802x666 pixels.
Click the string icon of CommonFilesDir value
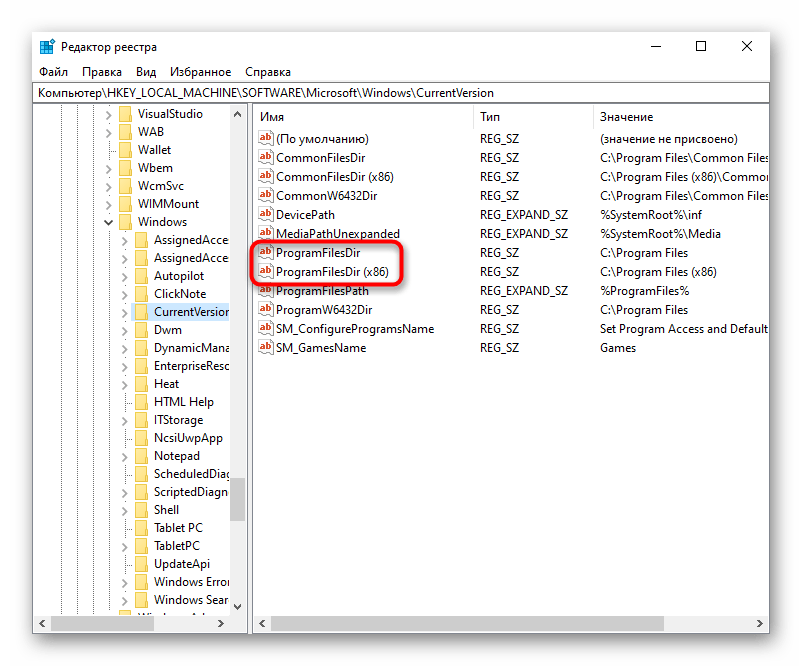click(x=266, y=158)
